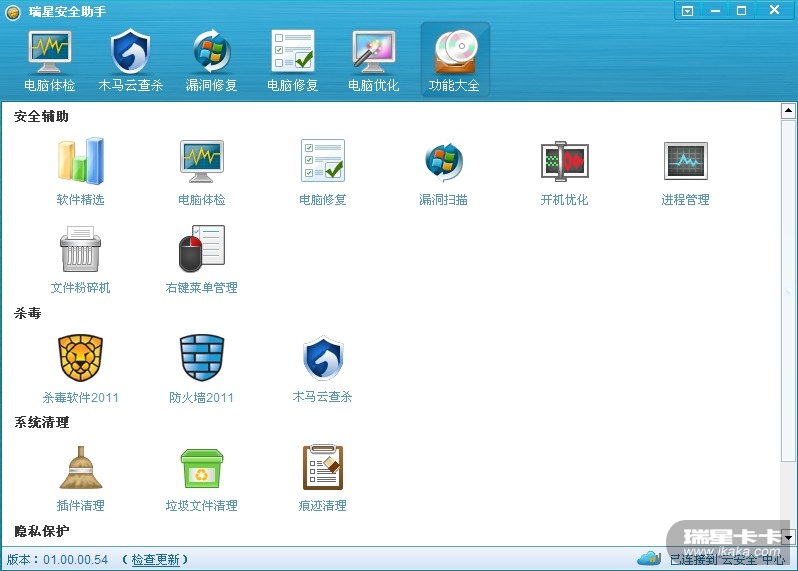Click the 右键菜单管理 label text
Viewport: 798px width, 571px height.
click(x=202, y=288)
